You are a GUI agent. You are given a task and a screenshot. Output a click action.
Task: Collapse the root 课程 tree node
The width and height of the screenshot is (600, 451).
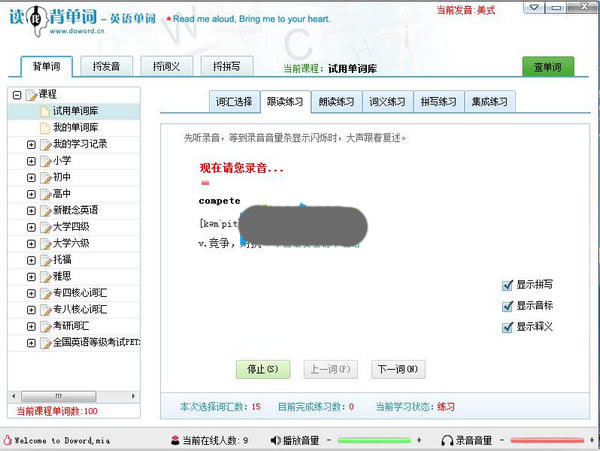point(18,95)
